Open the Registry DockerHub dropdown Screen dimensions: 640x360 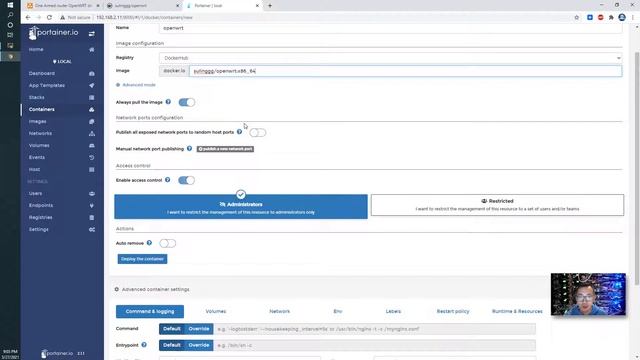(x=391, y=58)
